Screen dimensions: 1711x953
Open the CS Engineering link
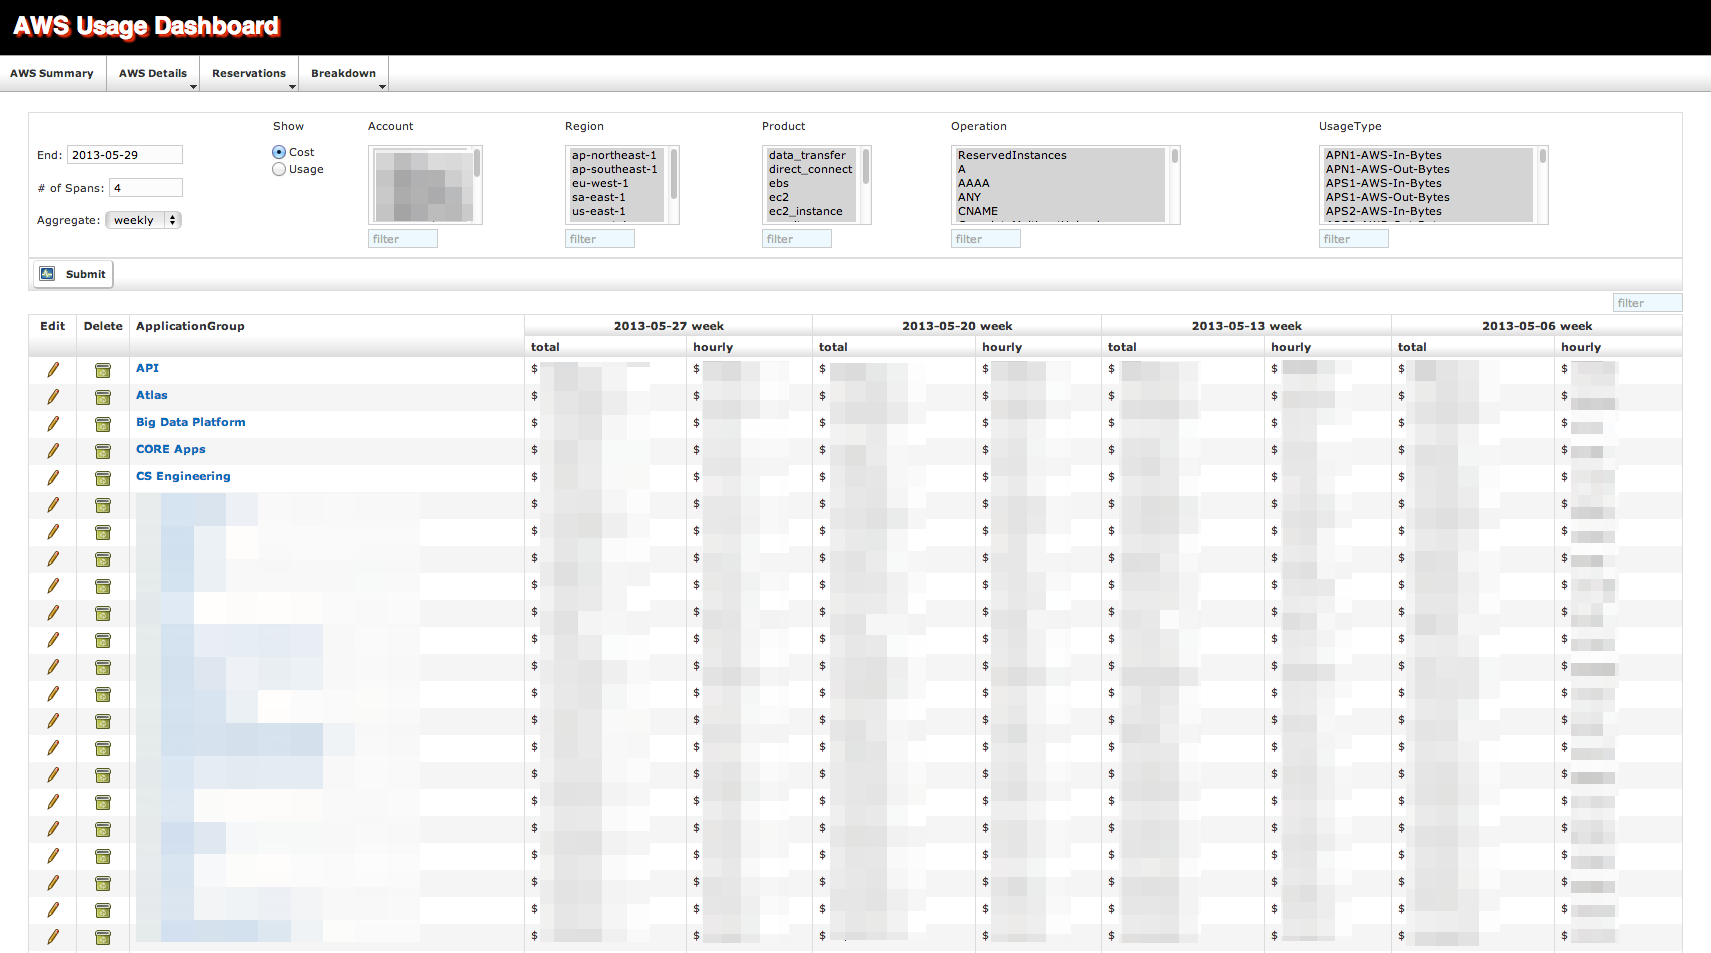[x=183, y=476]
